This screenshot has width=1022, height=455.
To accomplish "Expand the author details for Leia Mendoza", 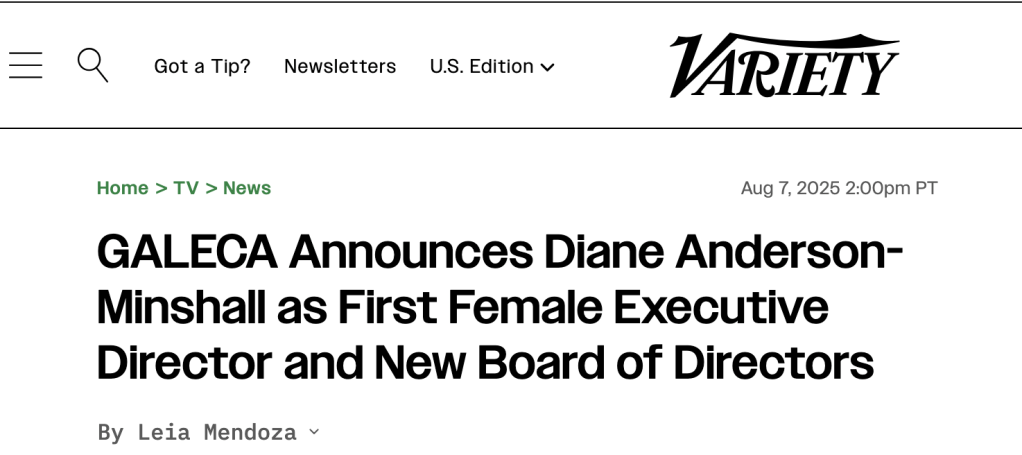I will pos(217,432).
